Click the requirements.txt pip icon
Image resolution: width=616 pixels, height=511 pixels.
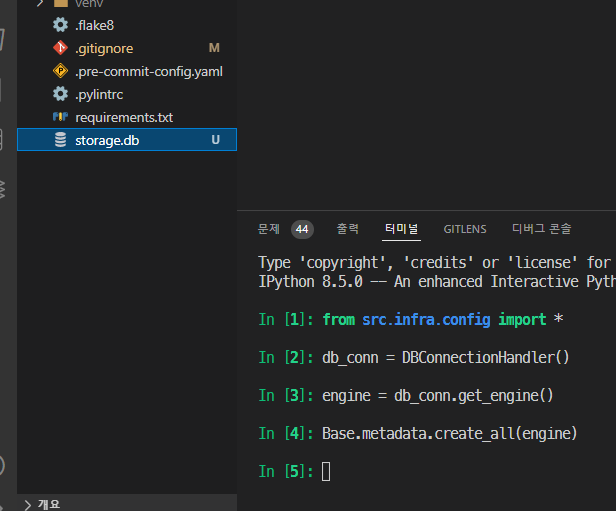(60, 117)
